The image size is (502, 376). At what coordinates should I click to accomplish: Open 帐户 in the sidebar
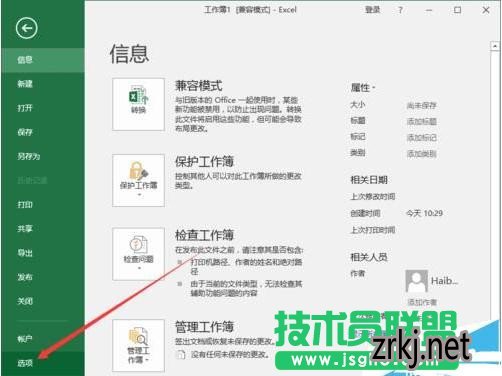43,339
